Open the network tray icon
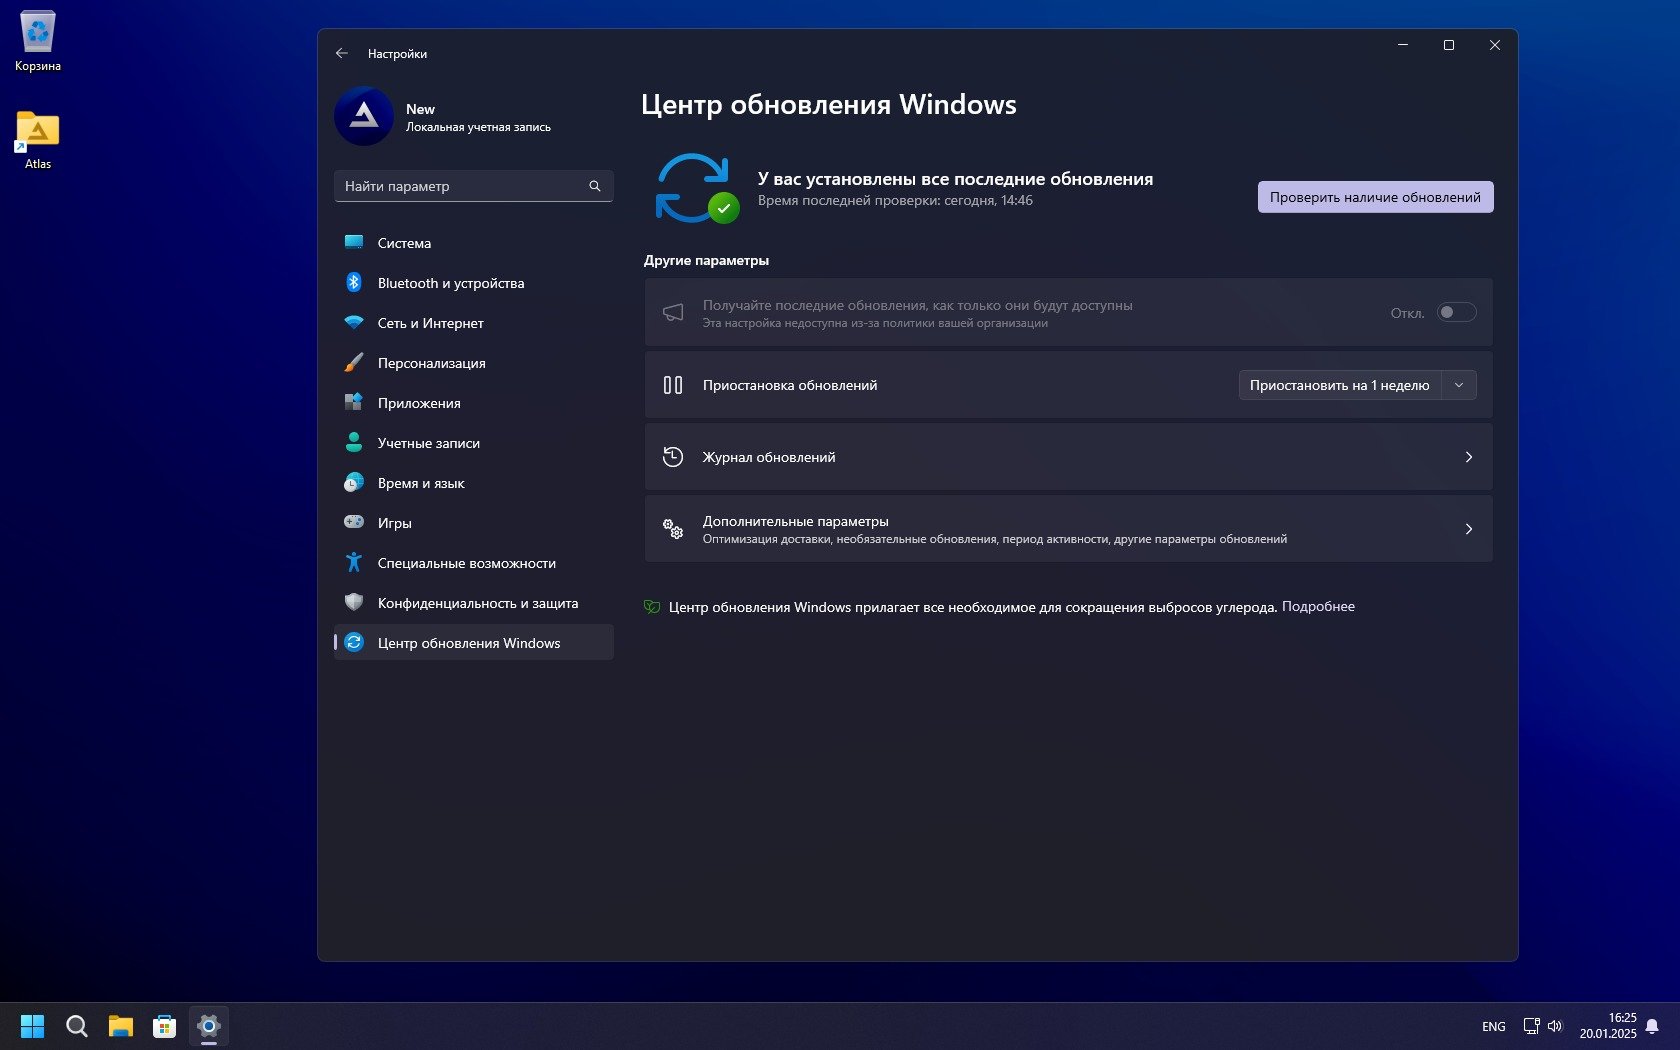 pyautogui.click(x=1531, y=1026)
